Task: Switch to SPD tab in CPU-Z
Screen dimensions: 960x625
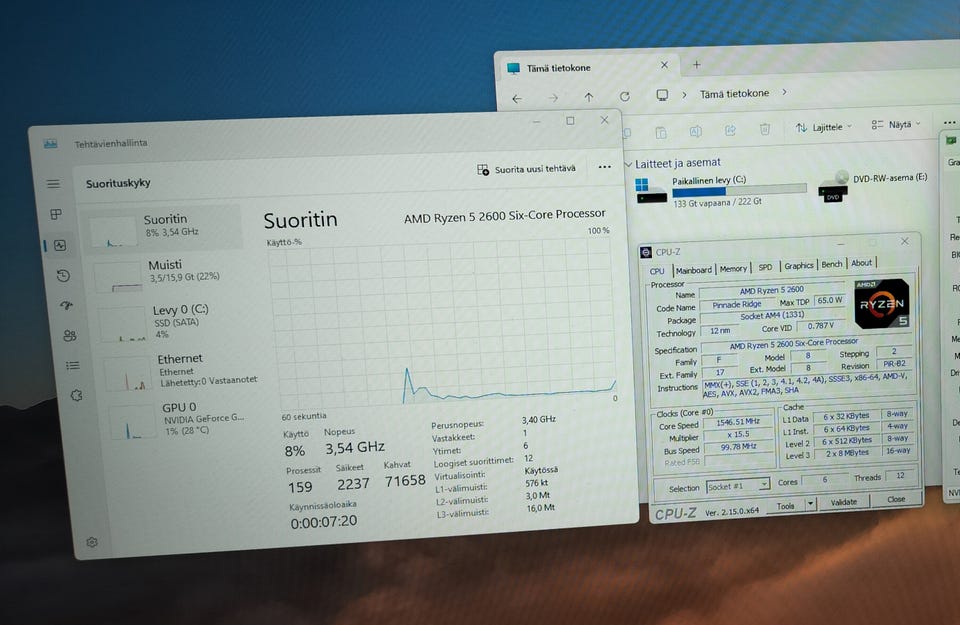Action: (765, 267)
